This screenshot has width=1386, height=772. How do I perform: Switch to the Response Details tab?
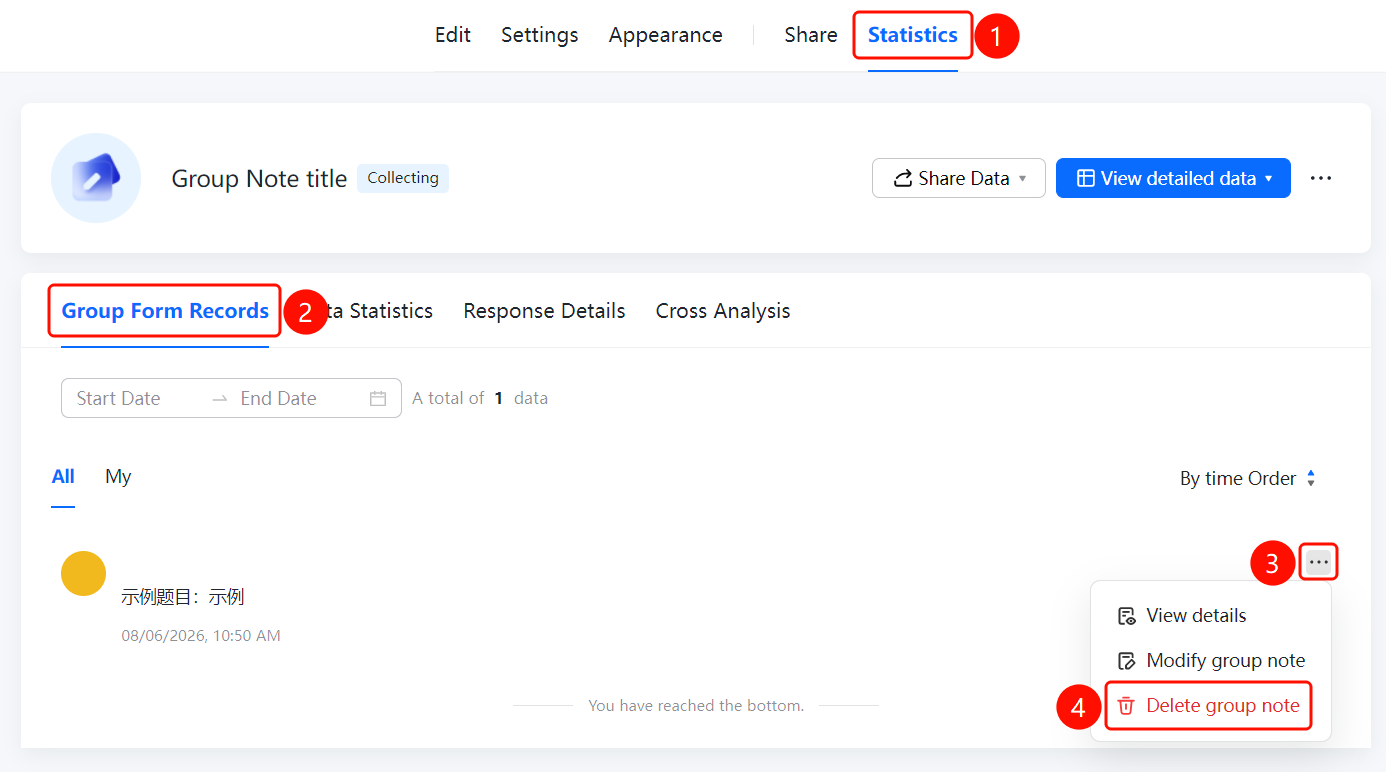(x=544, y=311)
